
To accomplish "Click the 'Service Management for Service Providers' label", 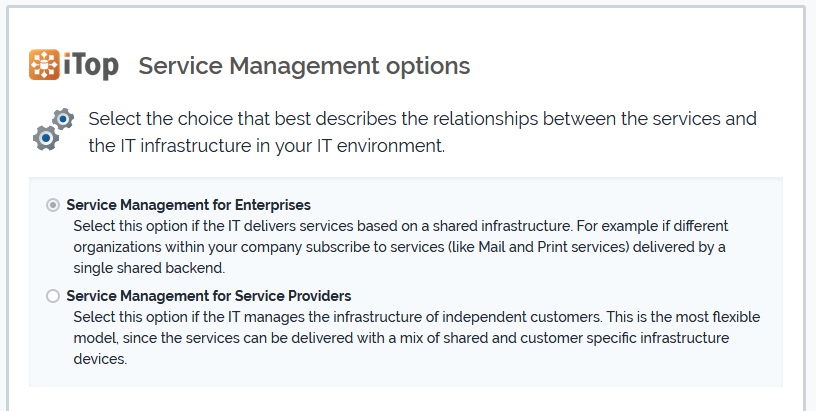I will pos(208,296).
